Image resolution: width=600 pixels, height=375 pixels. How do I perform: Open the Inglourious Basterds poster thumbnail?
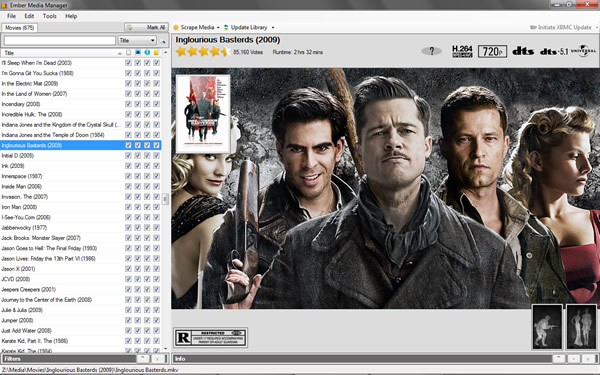click(203, 114)
